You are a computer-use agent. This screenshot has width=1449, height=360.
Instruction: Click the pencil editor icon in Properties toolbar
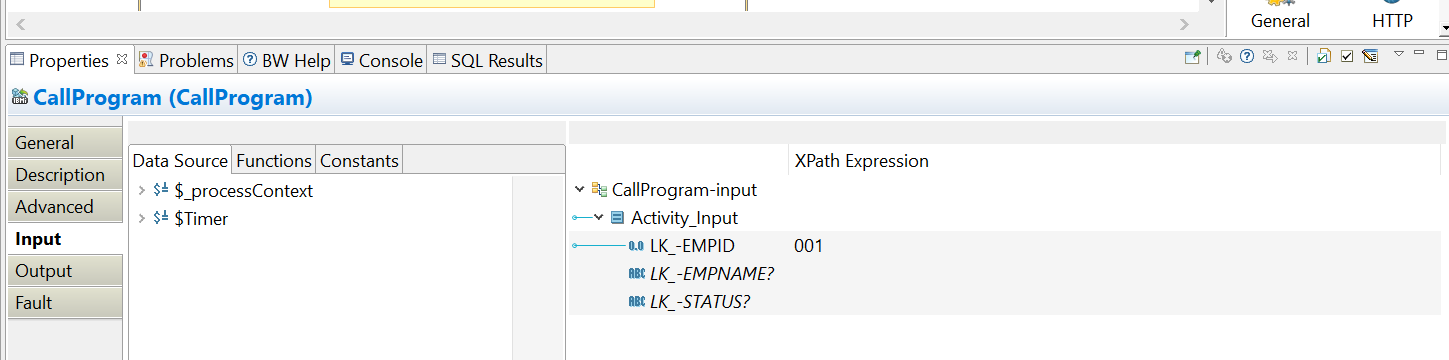(x=1370, y=56)
